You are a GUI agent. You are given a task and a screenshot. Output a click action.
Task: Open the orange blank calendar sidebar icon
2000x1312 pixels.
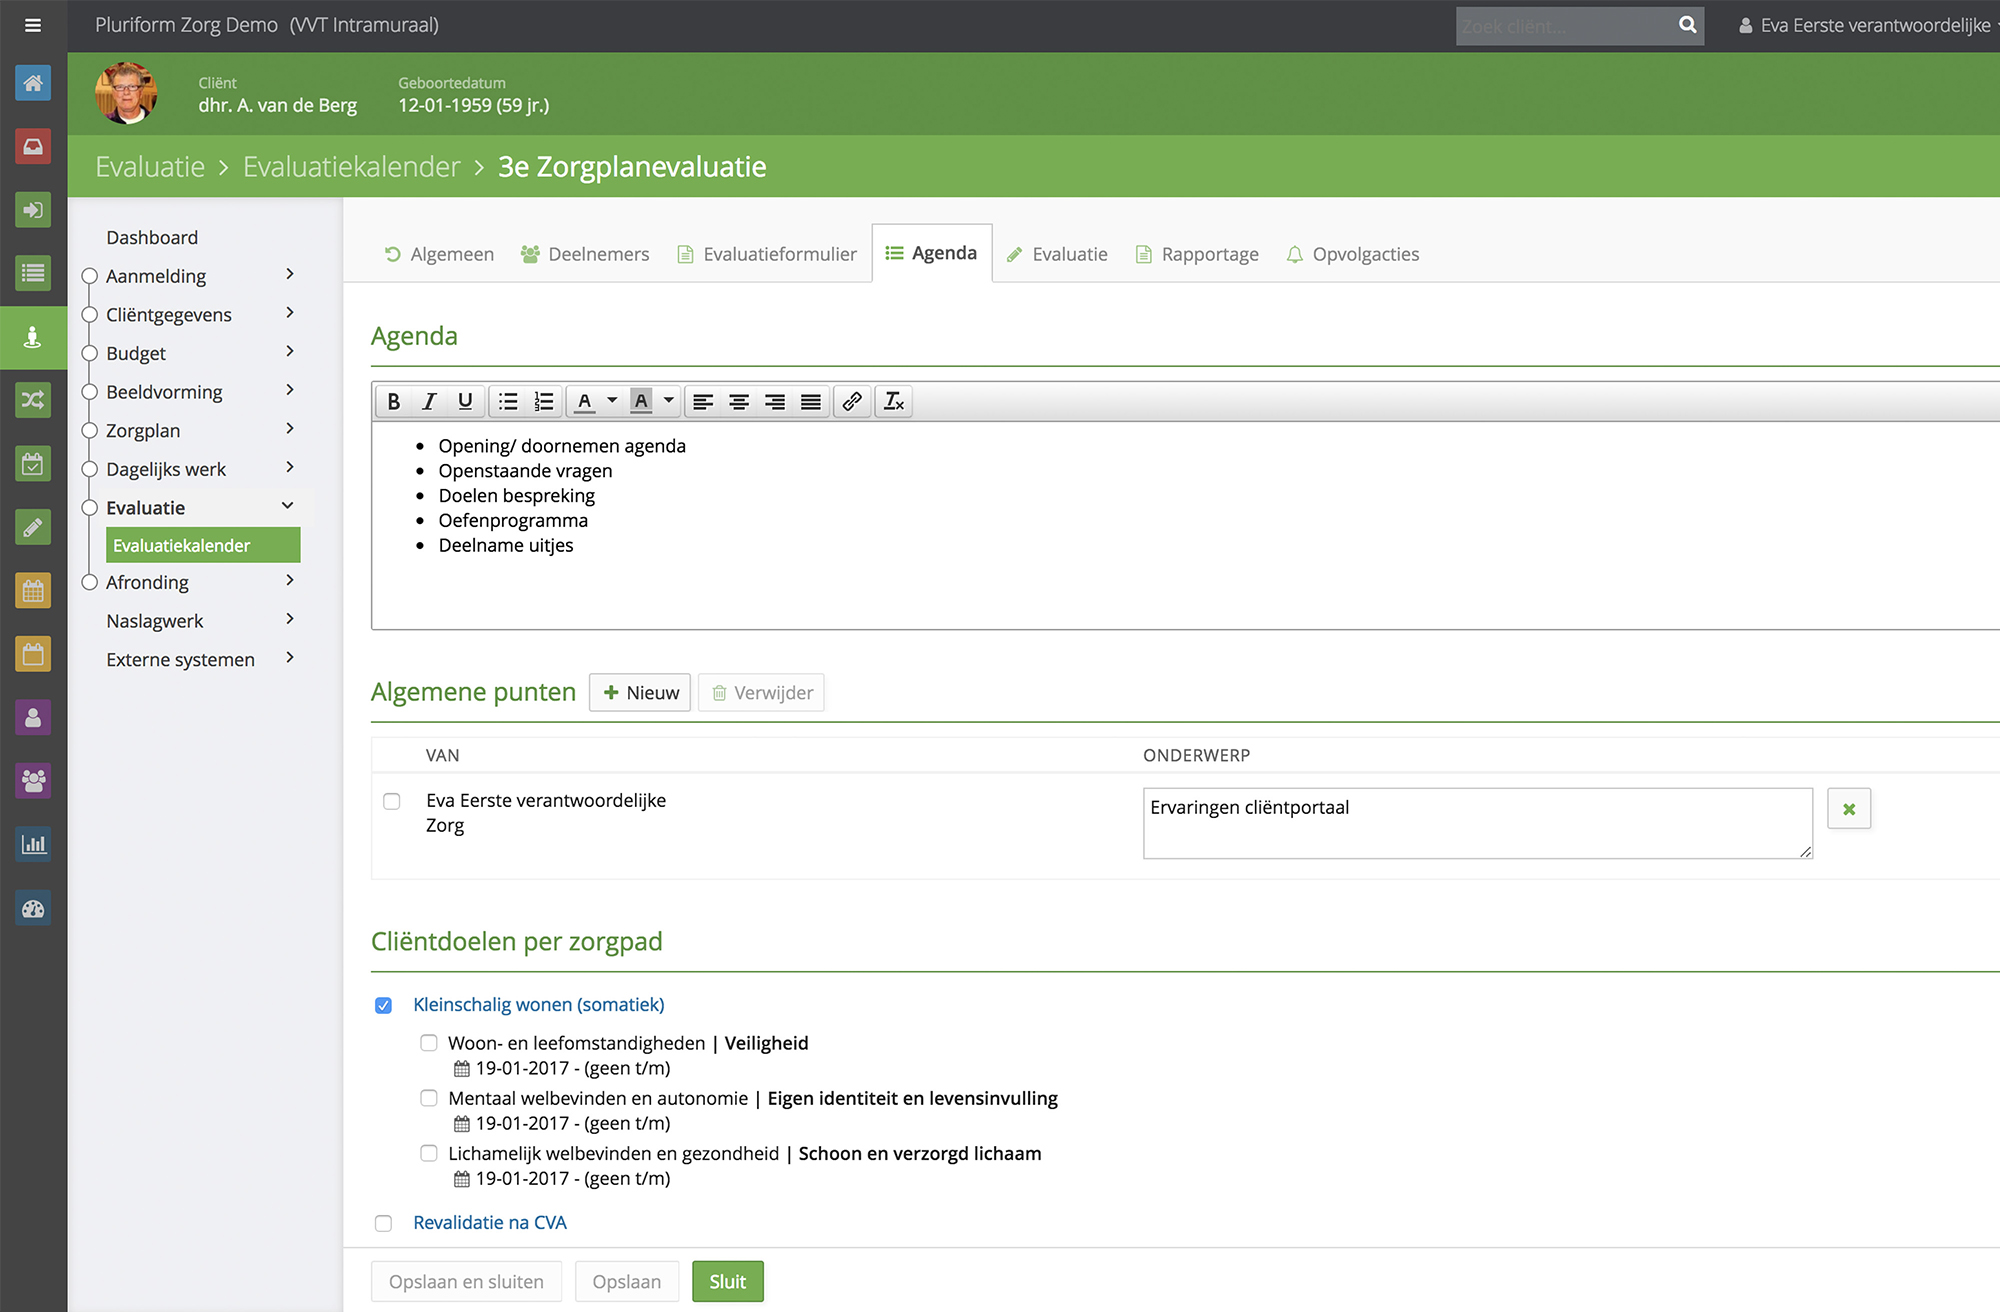pos(33,655)
